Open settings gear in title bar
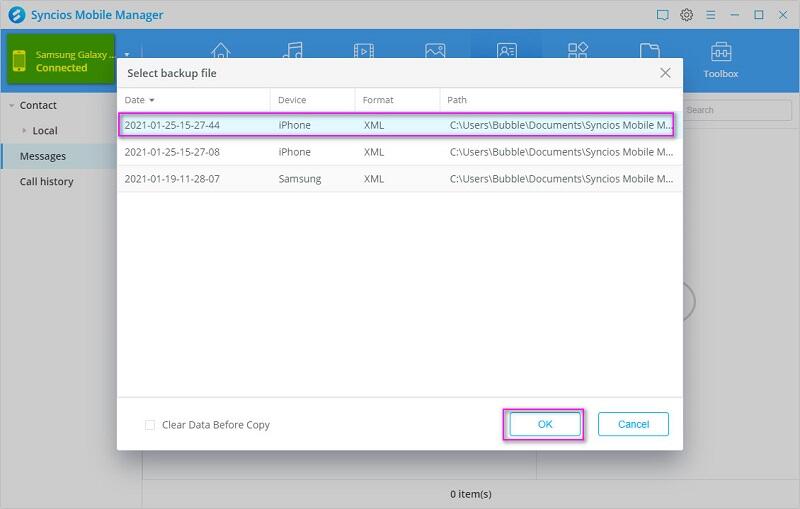This screenshot has width=800, height=509. (687, 15)
